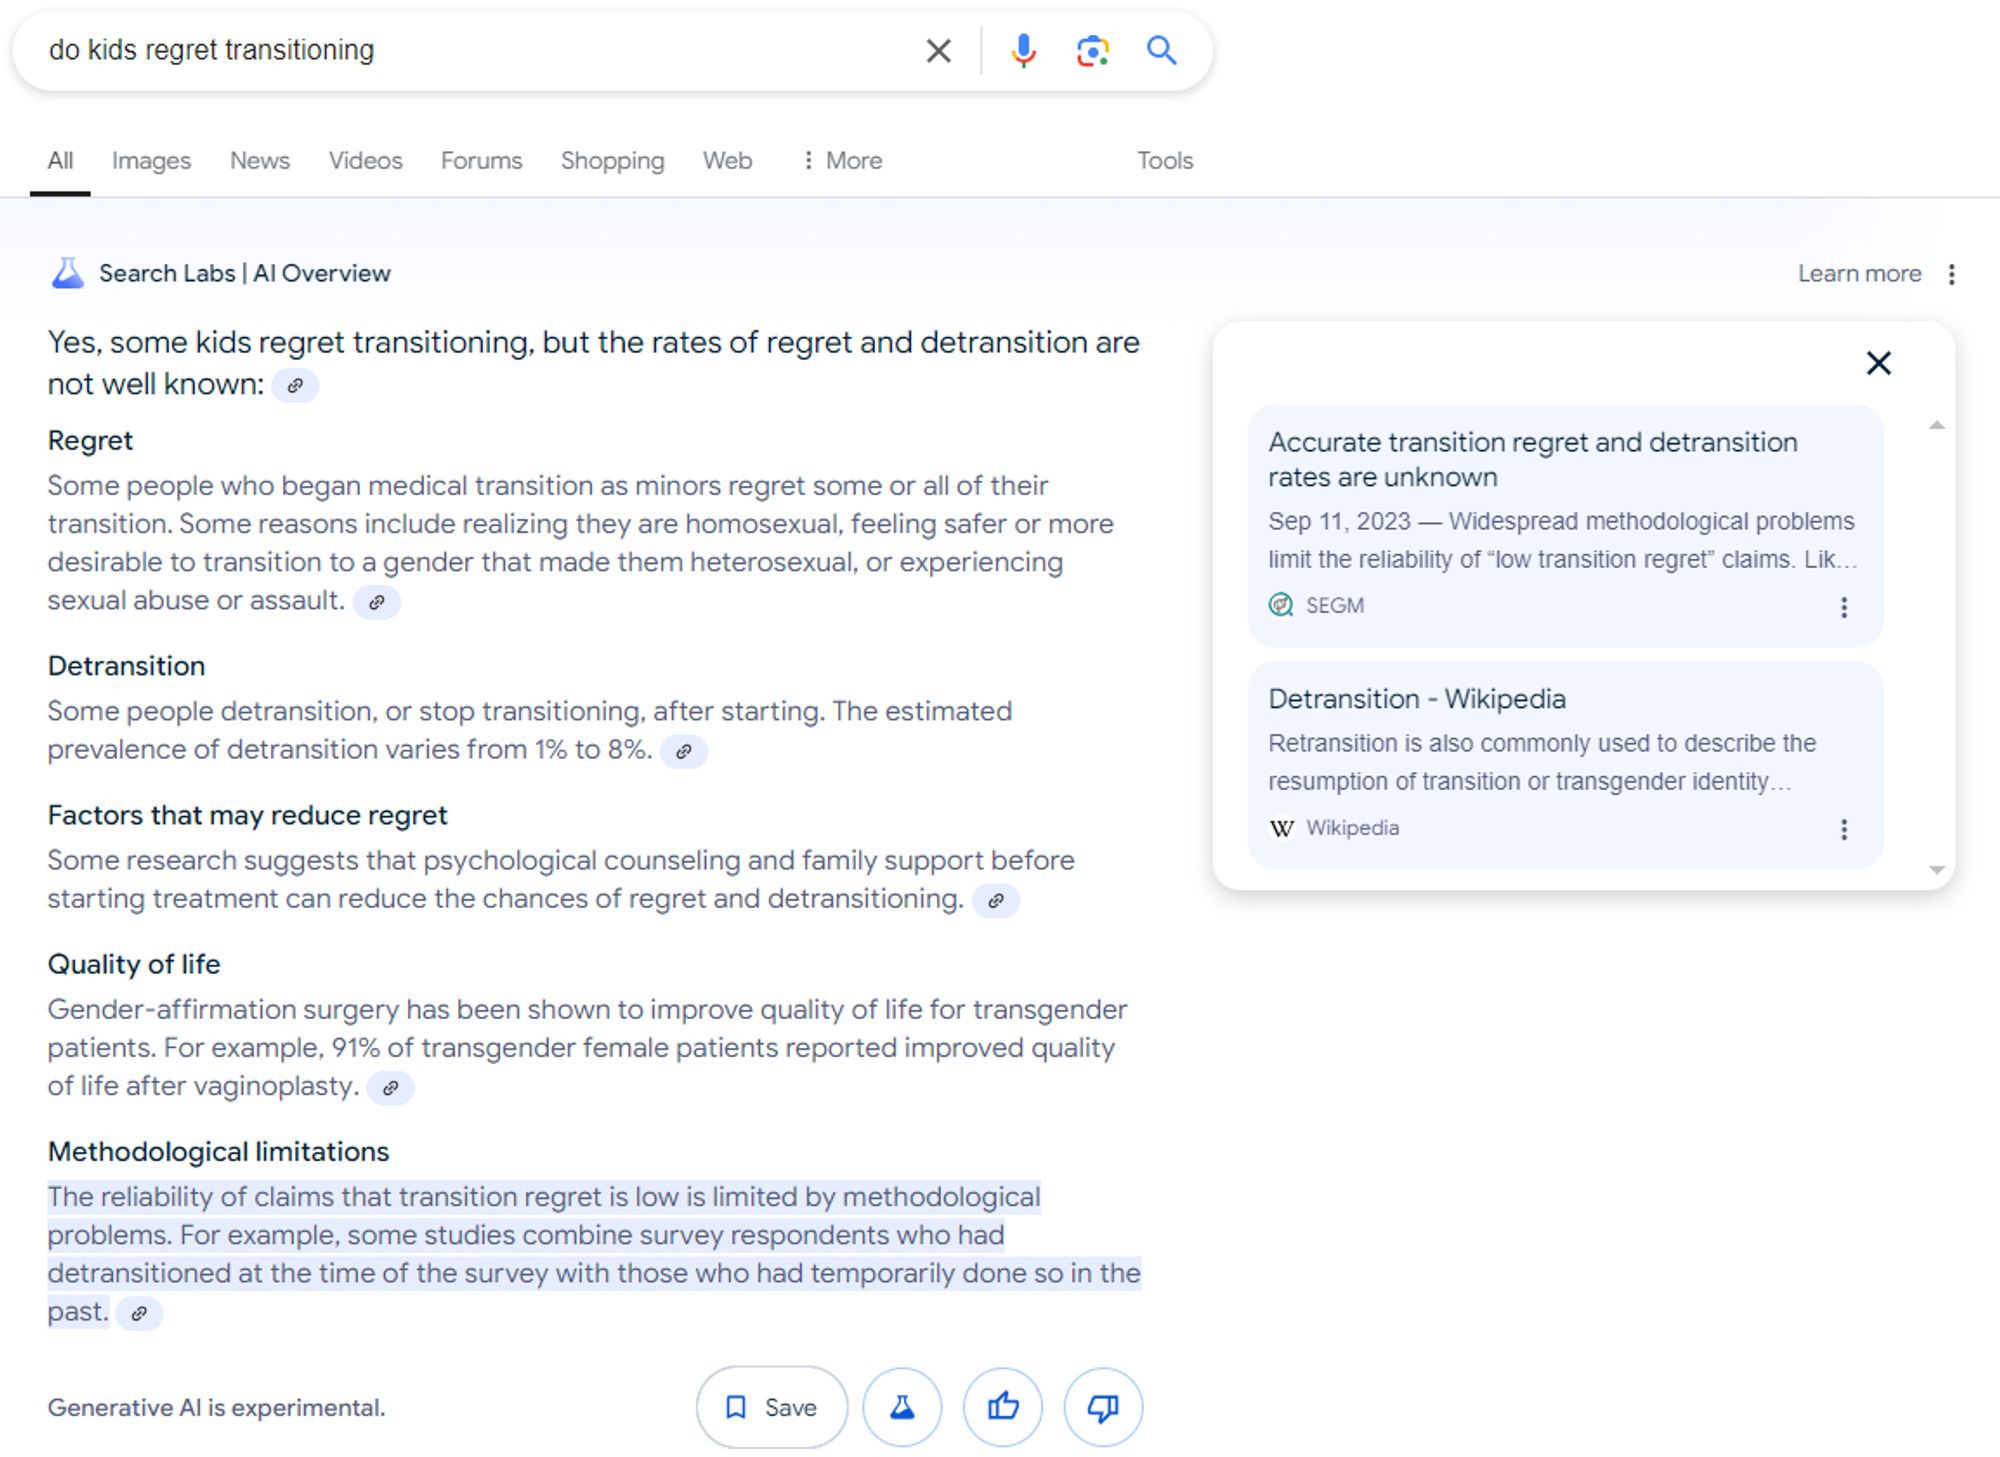Click the Google Lens camera icon
This screenshot has height=1457, width=2000.
(x=1092, y=50)
